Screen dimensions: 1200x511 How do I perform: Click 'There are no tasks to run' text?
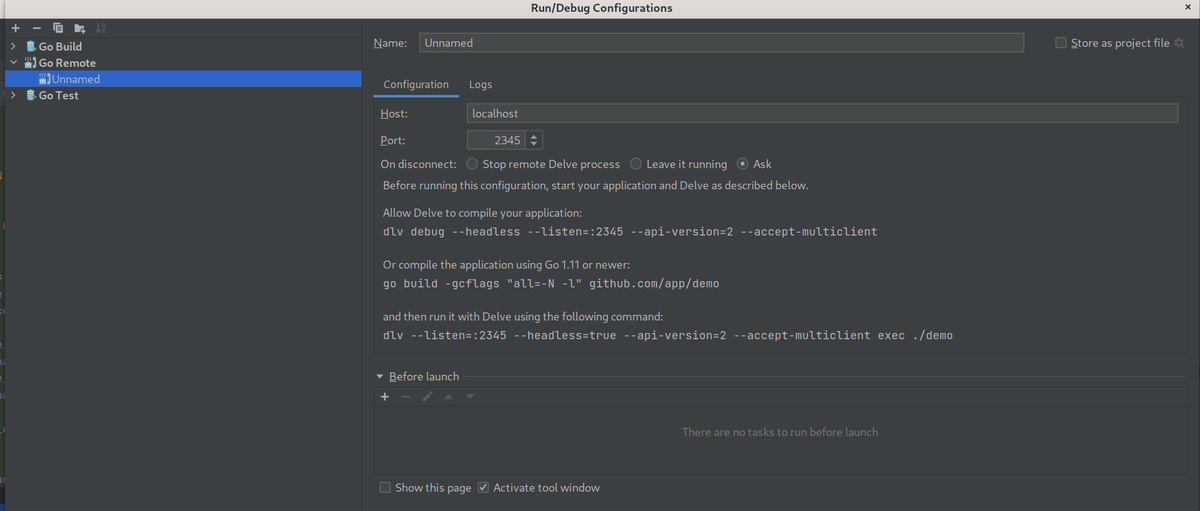click(x=780, y=432)
